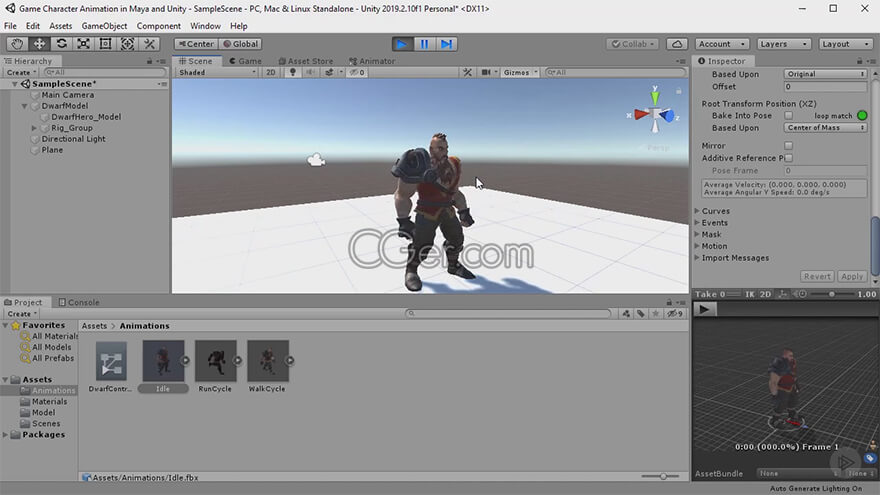Image resolution: width=880 pixels, height=495 pixels.
Task: Adjust Project icon size slider
Action: (661, 476)
